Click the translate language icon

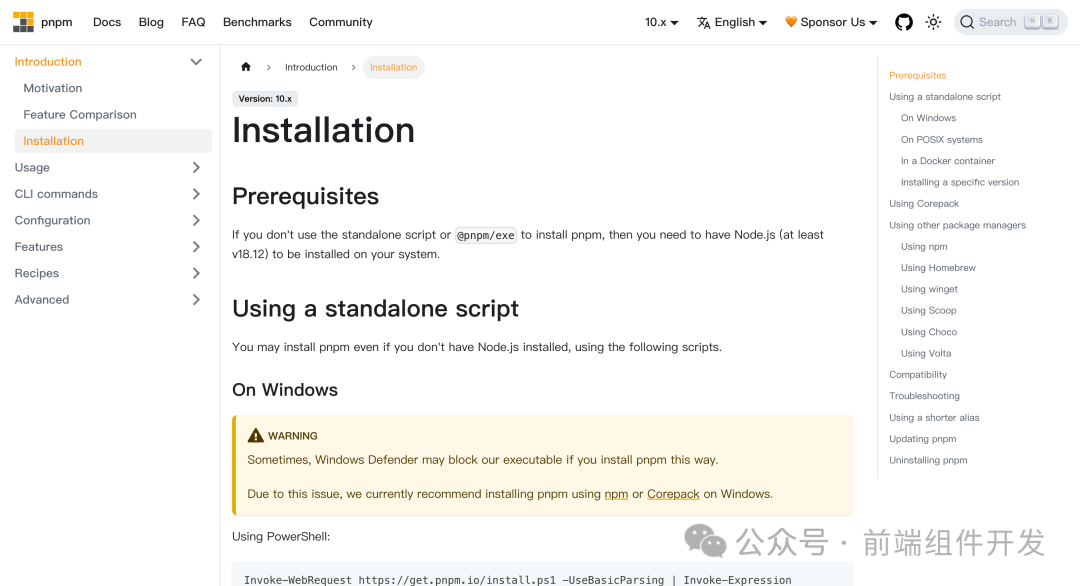point(703,23)
